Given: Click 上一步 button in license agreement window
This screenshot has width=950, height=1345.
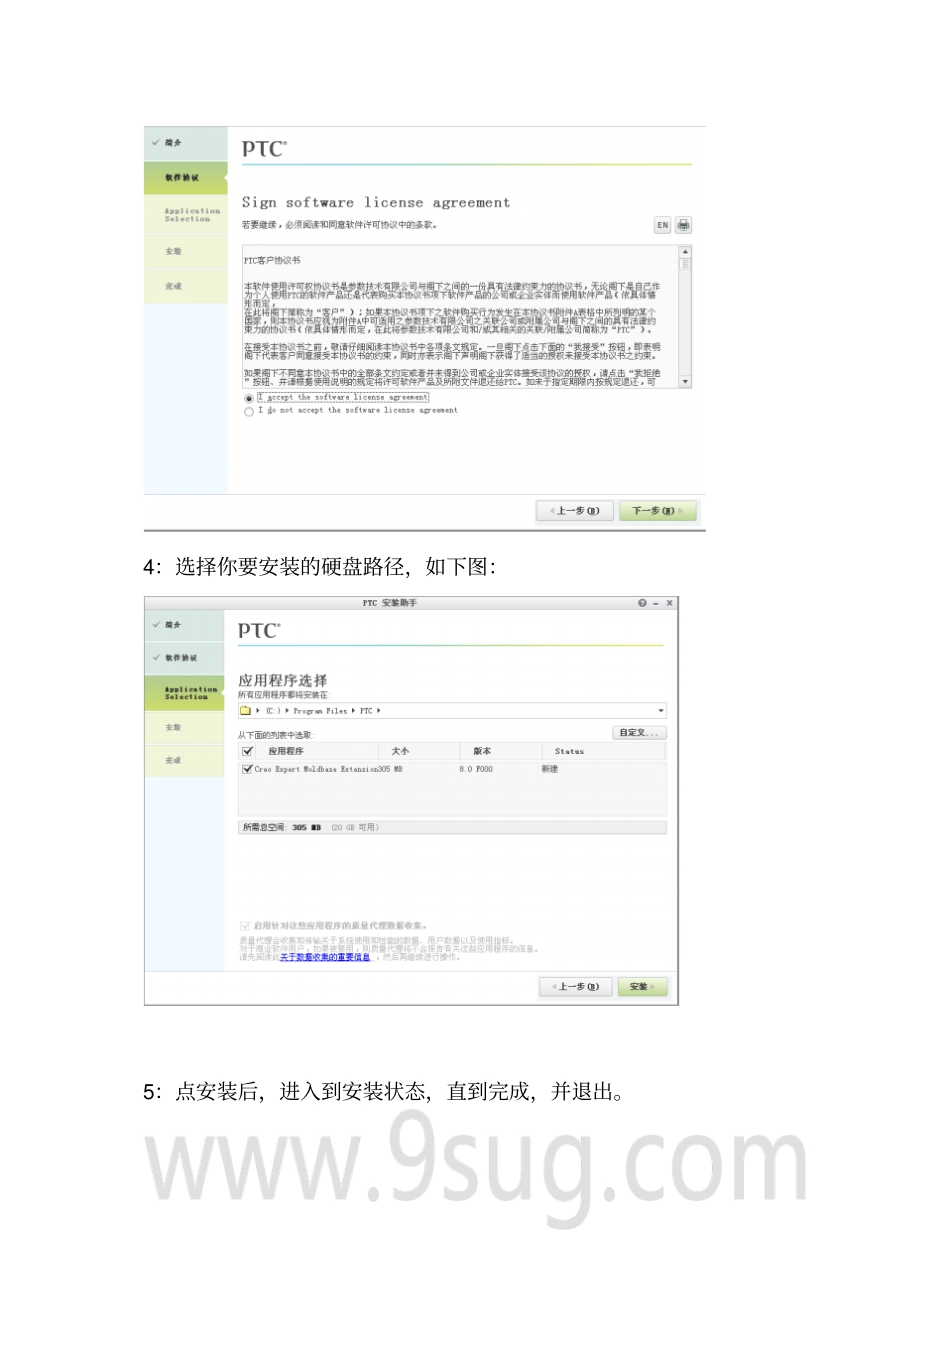Looking at the screenshot, I should click(574, 511).
